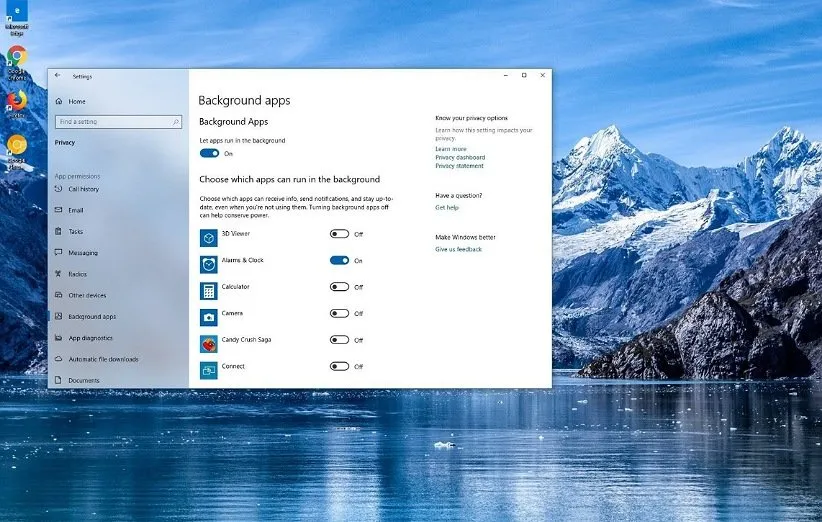Select Call history in the sidebar
The width and height of the screenshot is (822, 522).
[83, 189]
